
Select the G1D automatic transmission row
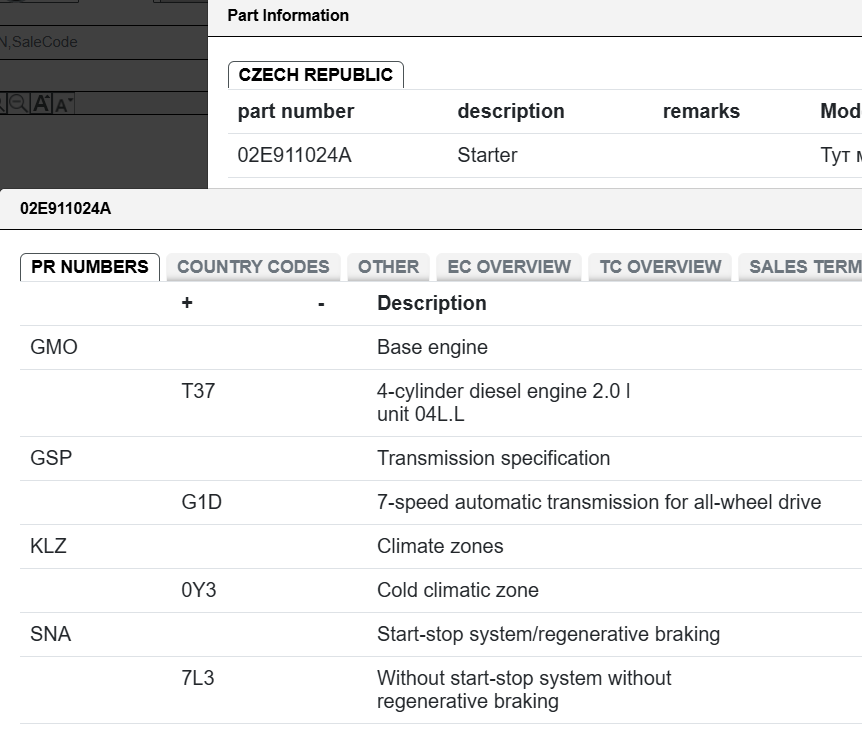click(x=441, y=502)
